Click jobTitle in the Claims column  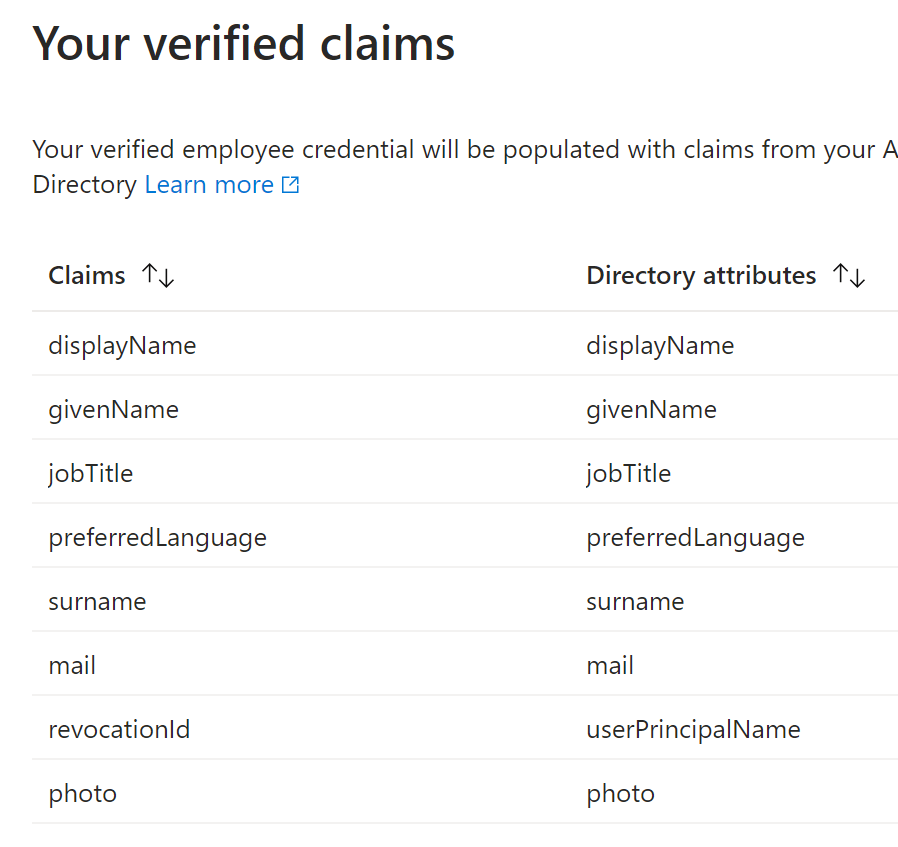[x=90, y=474]
